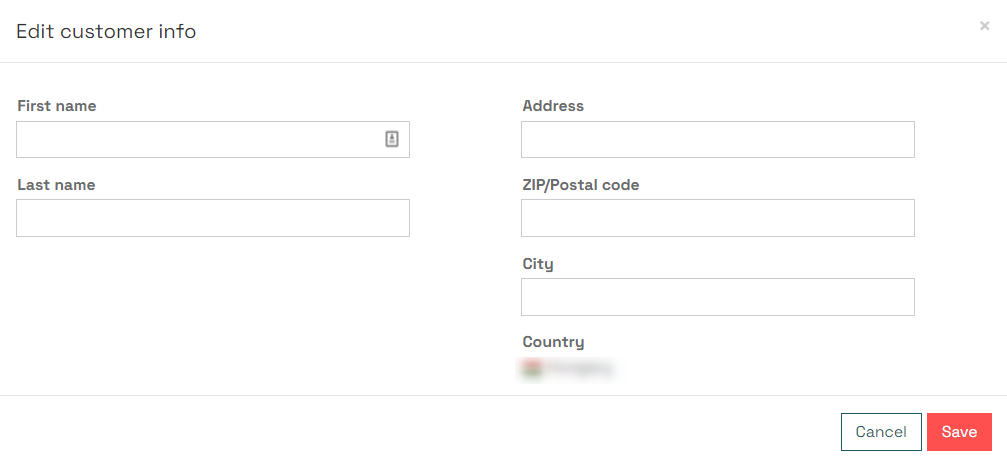Place cursor in the City field
The width and height of the screenshot is (1007, 466).
(x=717, y=297)
